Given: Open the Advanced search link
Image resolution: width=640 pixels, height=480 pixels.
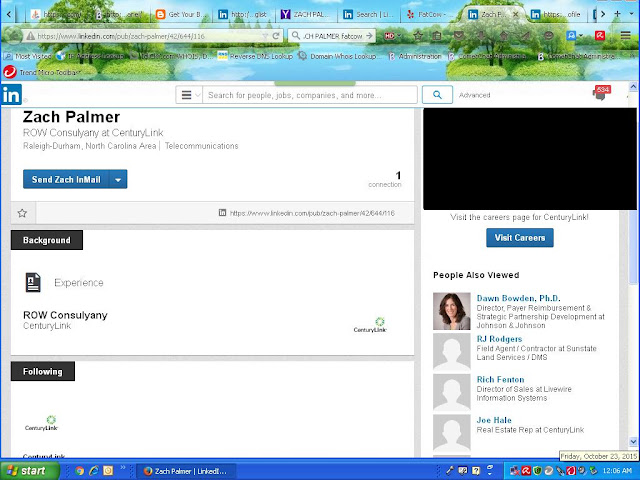Looking at the screenshot, I should [x=474, y=95].
